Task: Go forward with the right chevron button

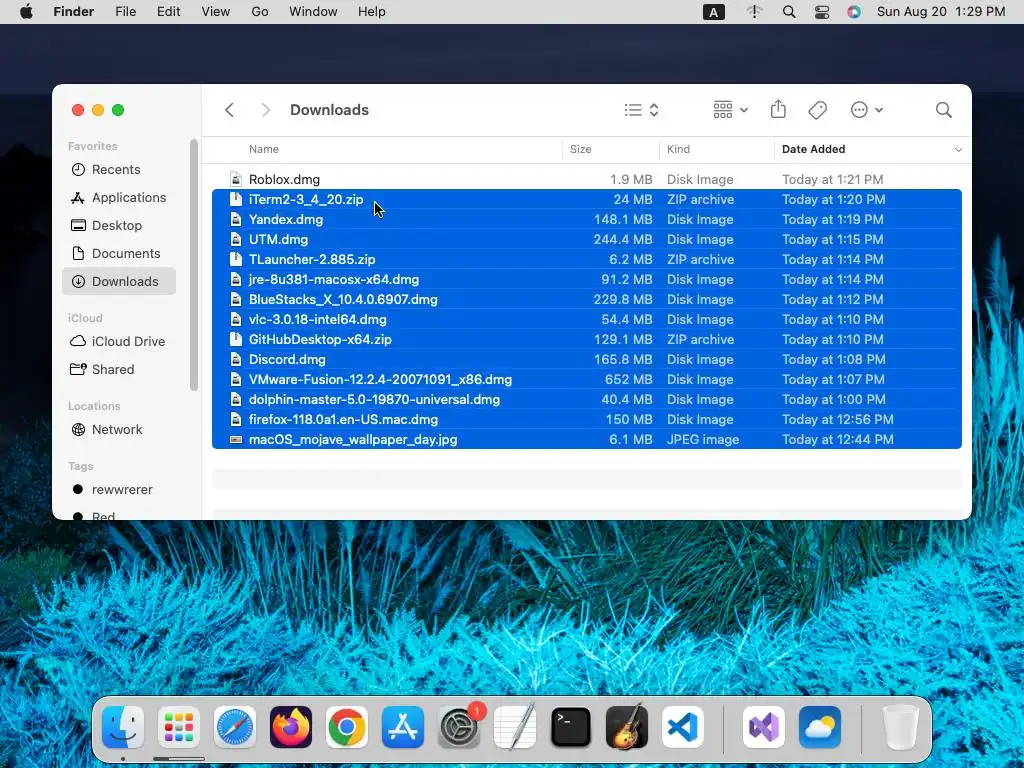Action: coord(265,110)
